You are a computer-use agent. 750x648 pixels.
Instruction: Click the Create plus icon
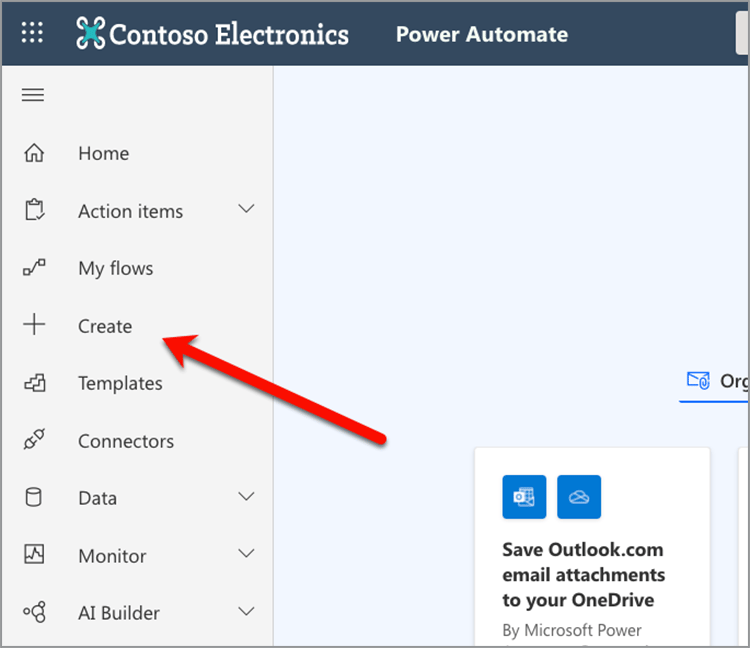click(34, 325)
